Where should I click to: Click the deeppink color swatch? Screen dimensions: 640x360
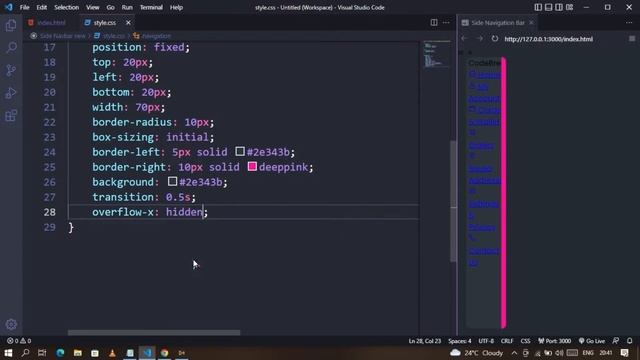click(x=252, y=167)
